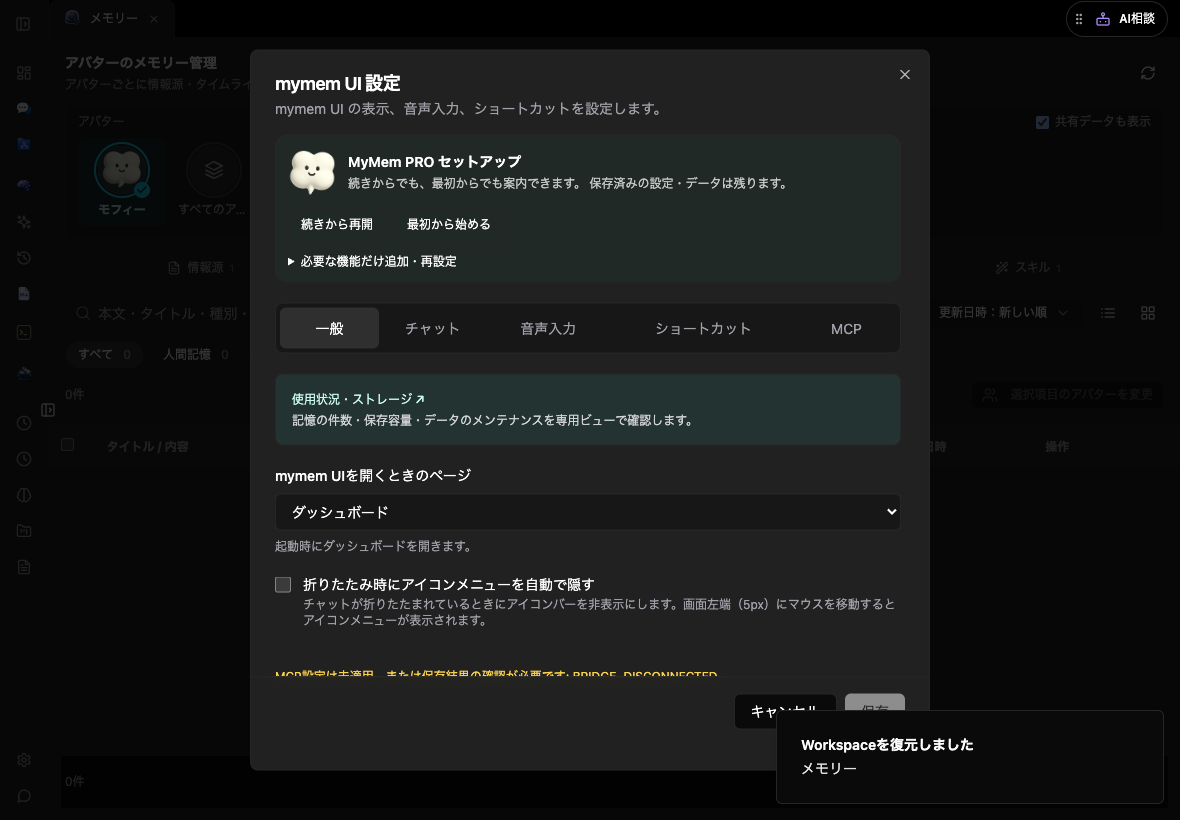Select the すべて filter chip

(104, 354)
